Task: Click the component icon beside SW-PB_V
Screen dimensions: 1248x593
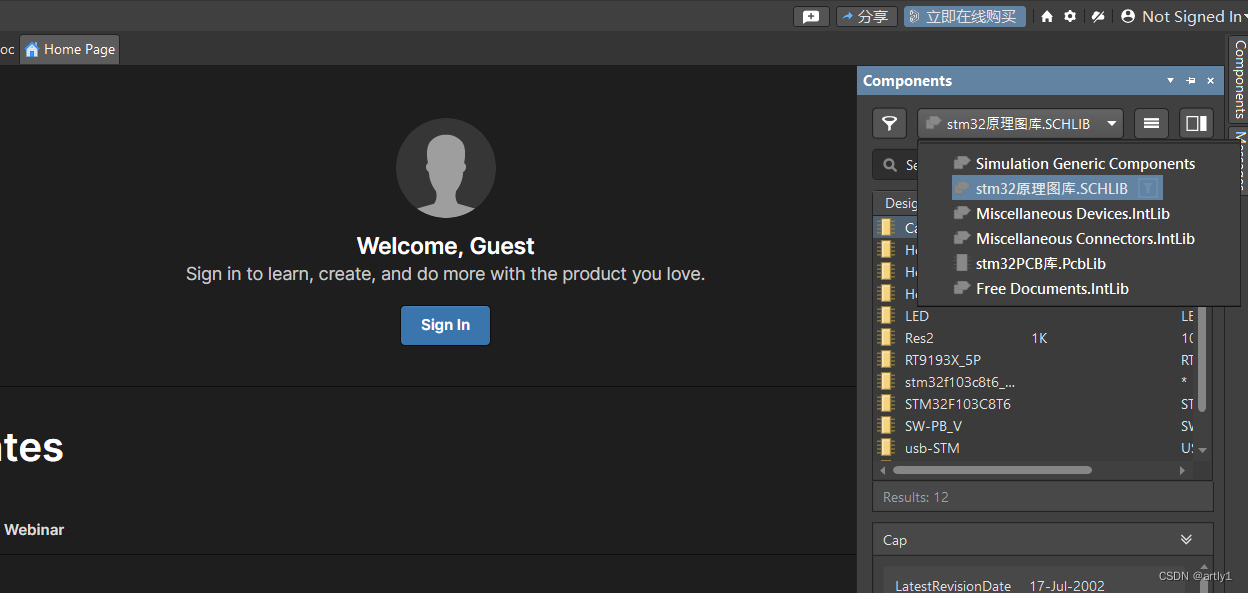Action: coord(885,426)
